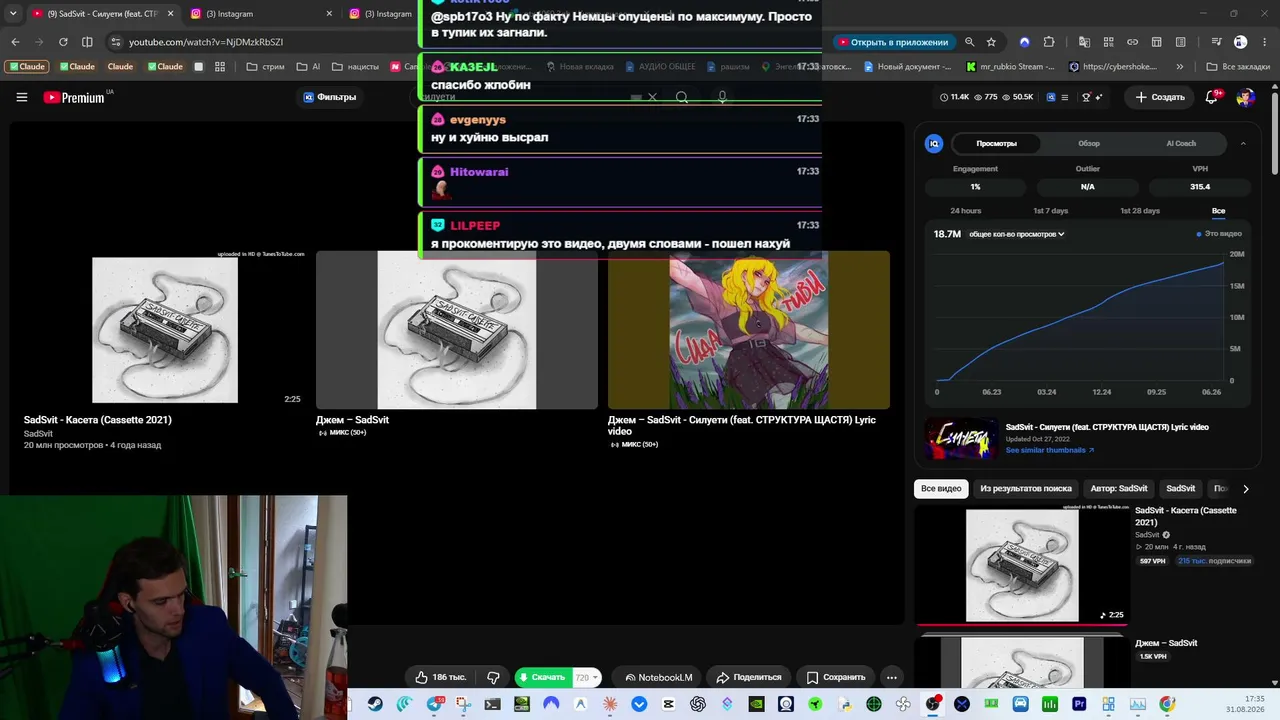
Task: Open the split view icon beside reload
Action: [x=87, y=42]
